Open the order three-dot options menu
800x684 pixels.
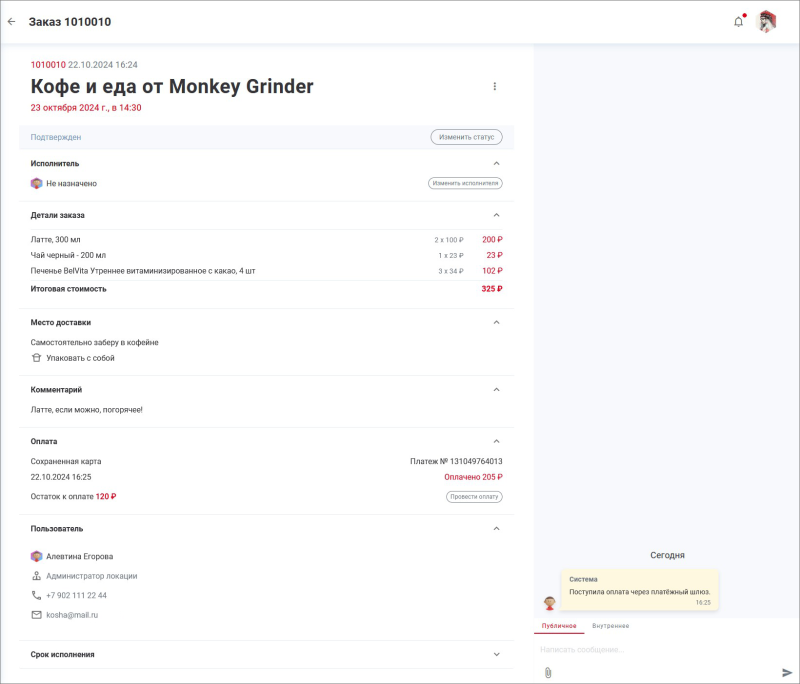pyautogui.click(x=494, y=87)
